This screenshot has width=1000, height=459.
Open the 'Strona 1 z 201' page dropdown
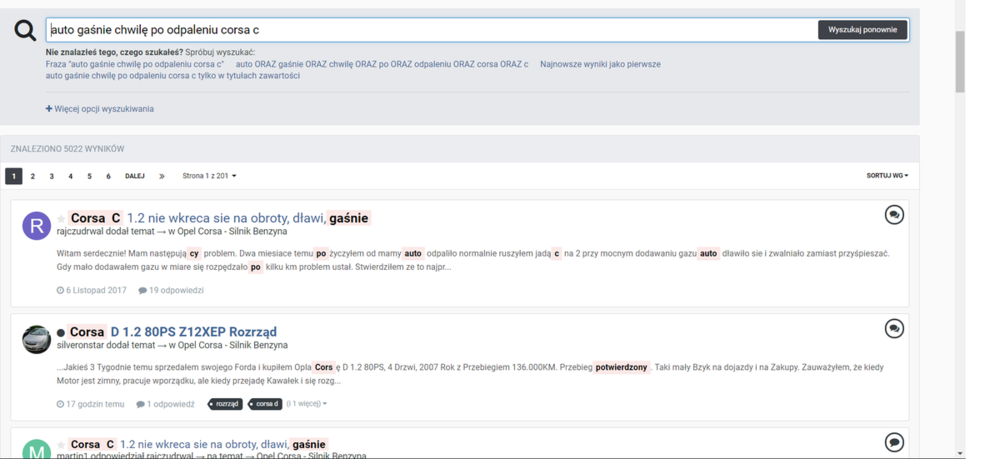pyautogui.click(x=209, y=176)
